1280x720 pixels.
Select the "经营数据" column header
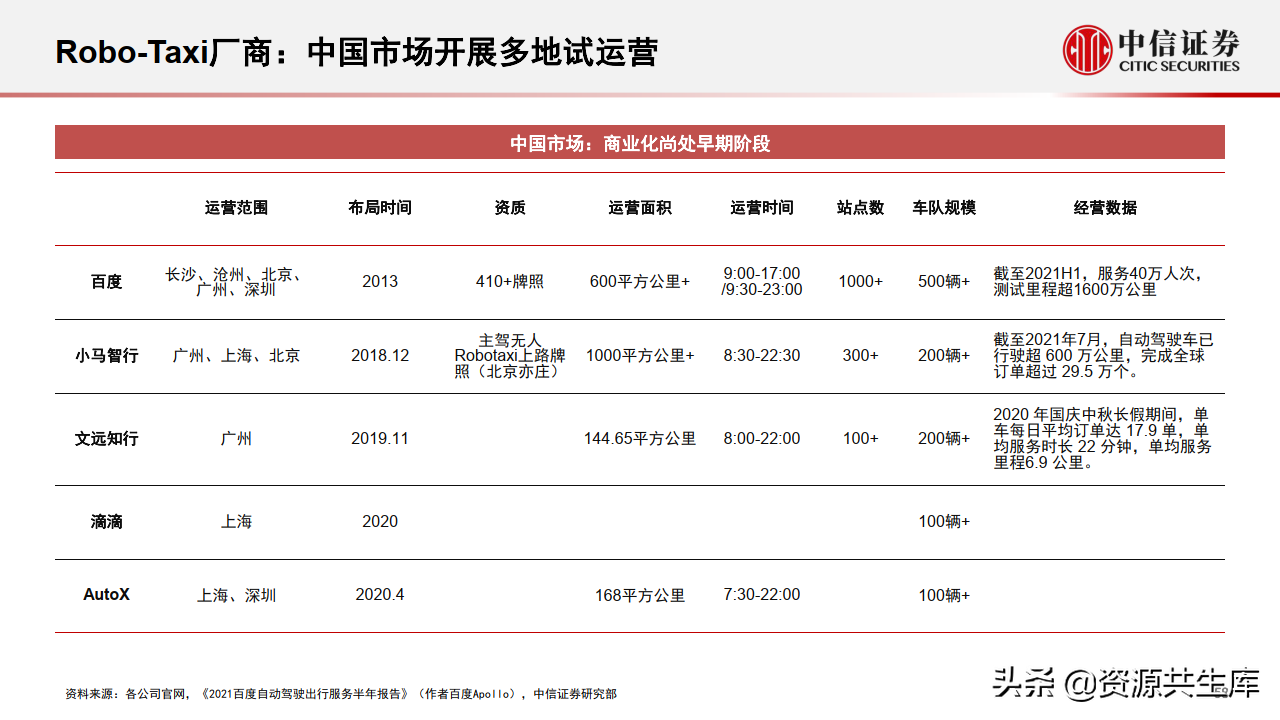[x=1106, y=208]
